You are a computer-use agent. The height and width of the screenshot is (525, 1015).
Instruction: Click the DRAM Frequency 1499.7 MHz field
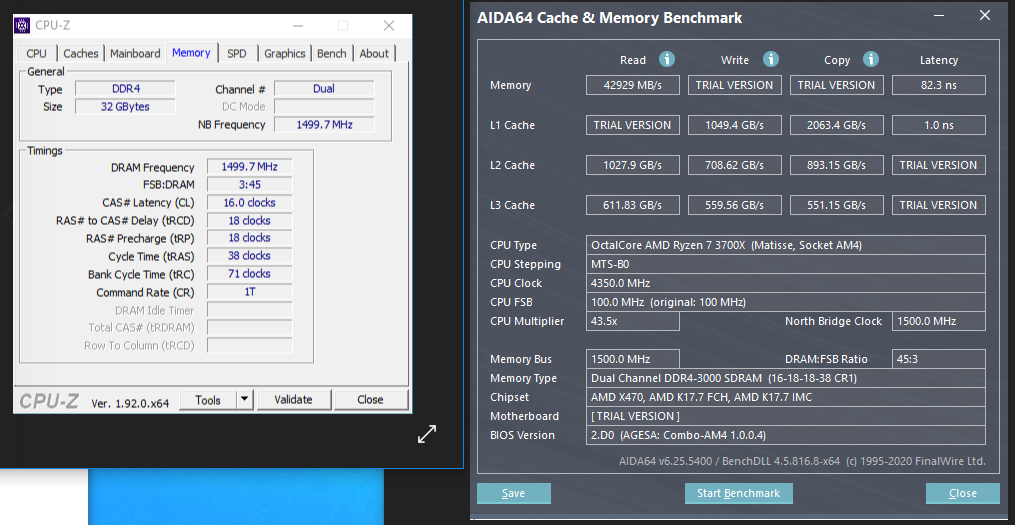click(250, 167)
